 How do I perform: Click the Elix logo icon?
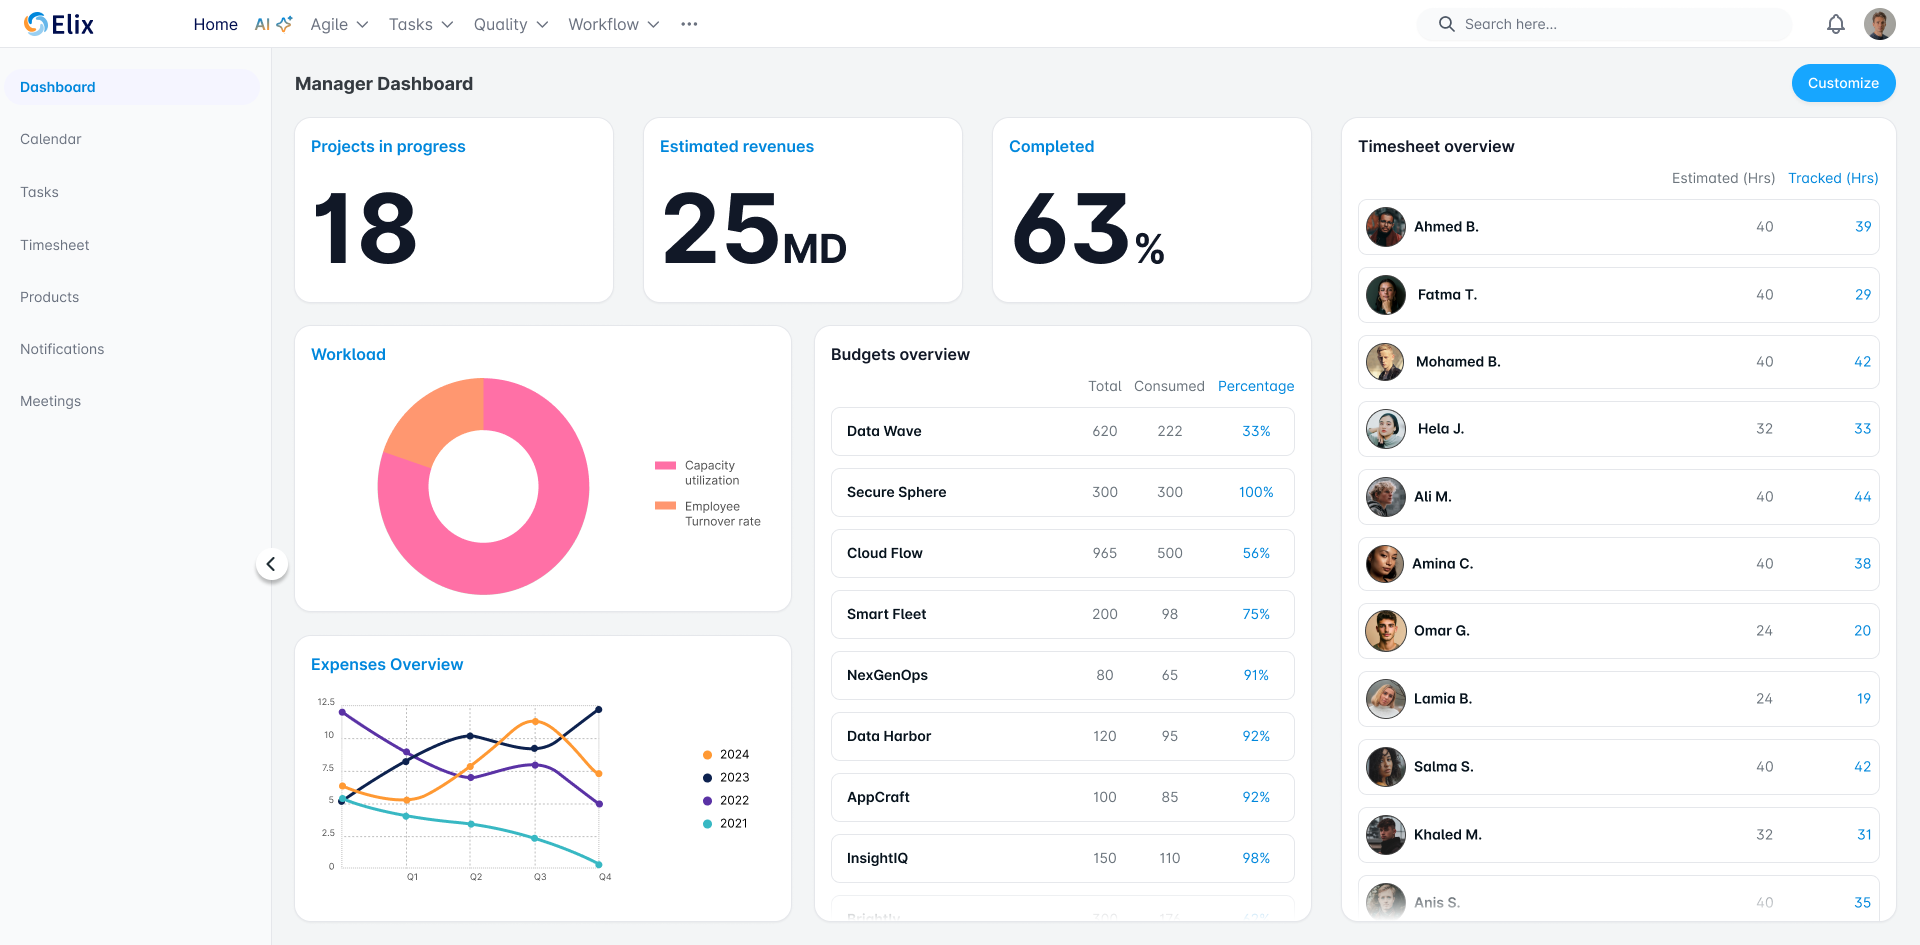coord(33,24)
